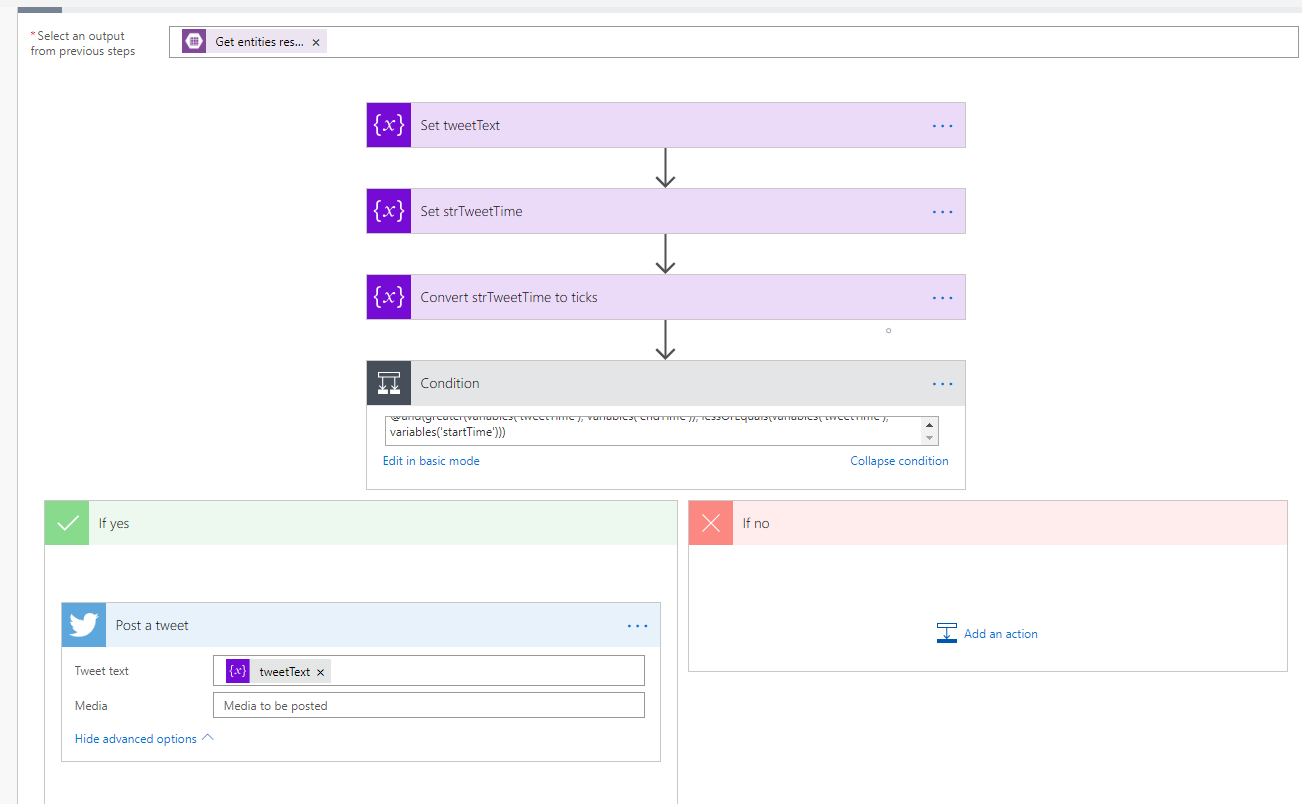Click the Twitter bird icon on Post a tweet
The height and width of the screenshot is (804, 1302).
83,625
